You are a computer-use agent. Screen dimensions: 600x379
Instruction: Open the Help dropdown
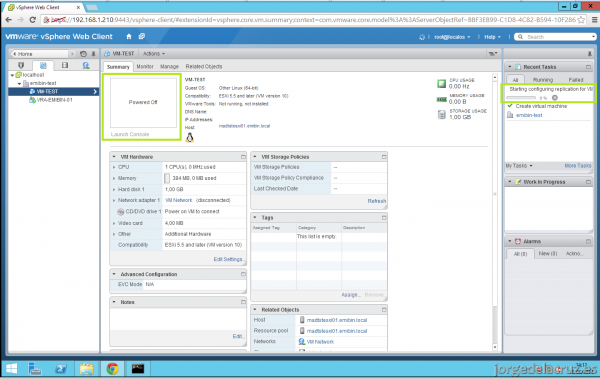click(x=492, y=37)
